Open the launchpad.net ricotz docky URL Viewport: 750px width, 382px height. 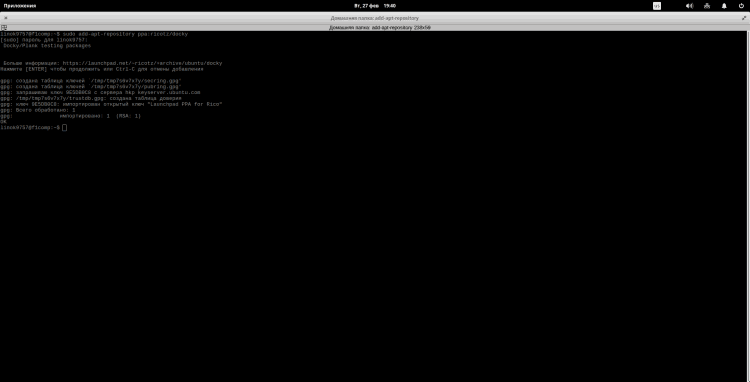[142, 63]
